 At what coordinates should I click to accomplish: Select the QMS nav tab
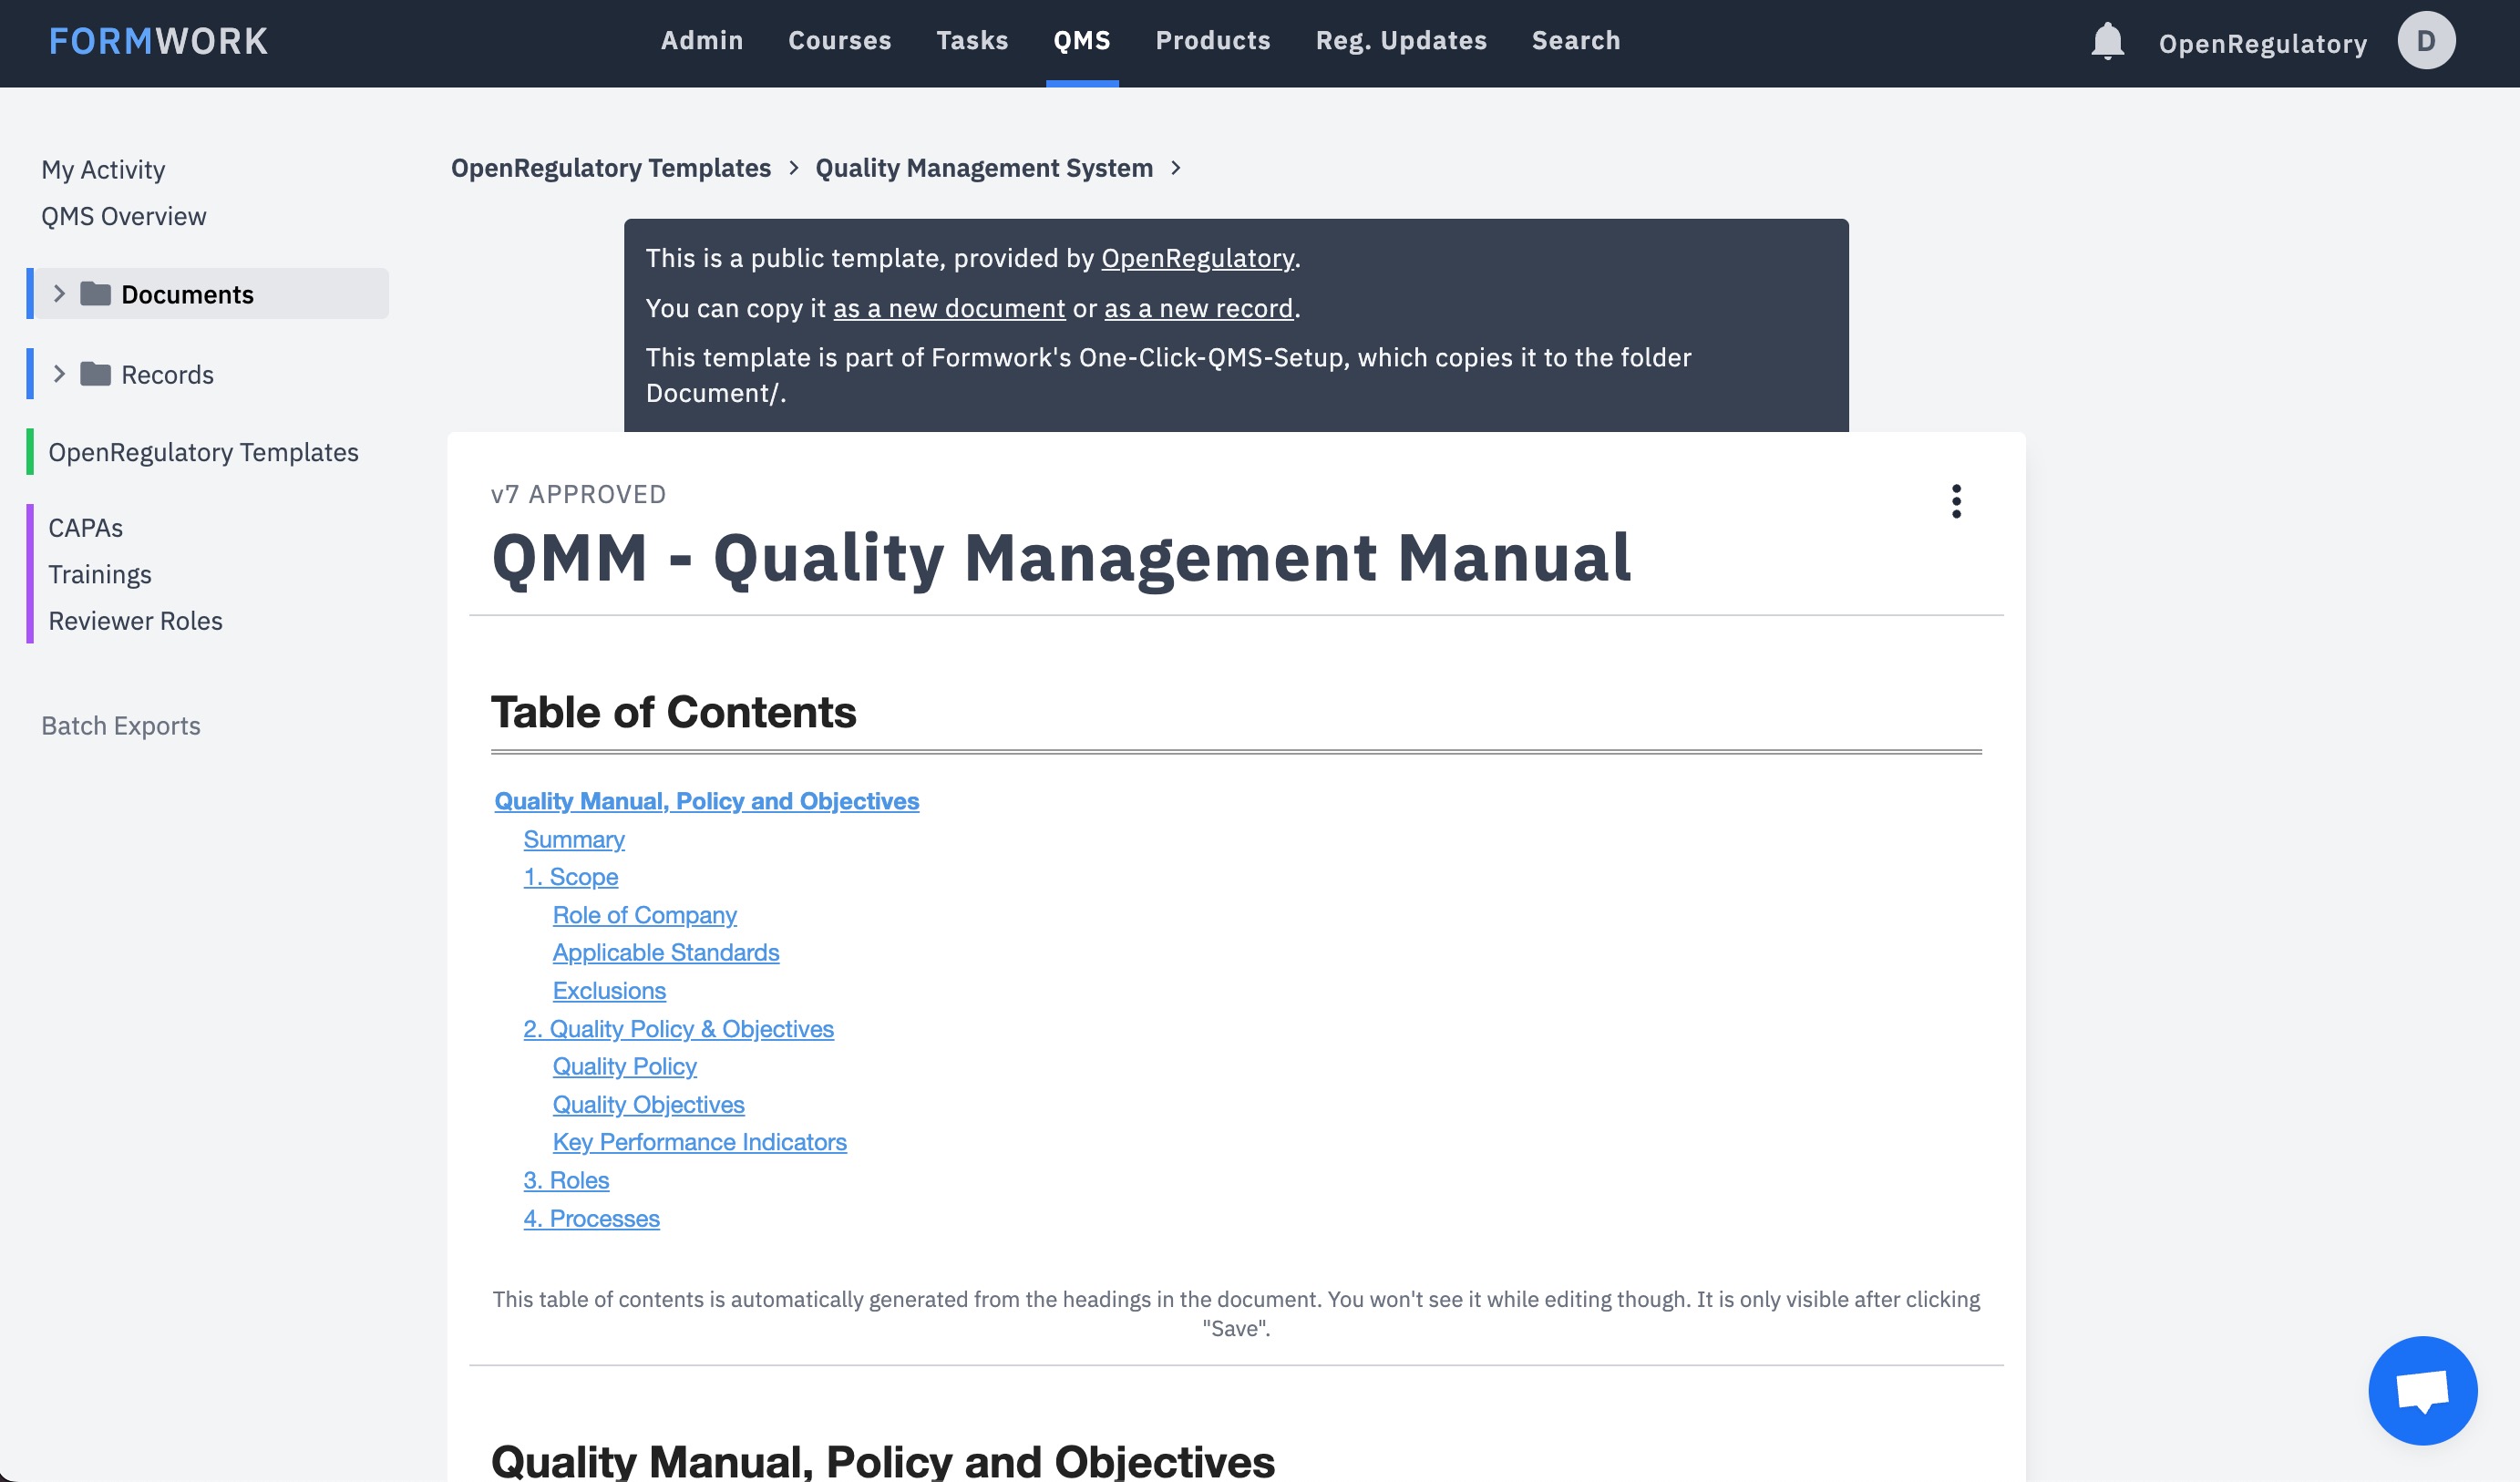pos(1082,41)
